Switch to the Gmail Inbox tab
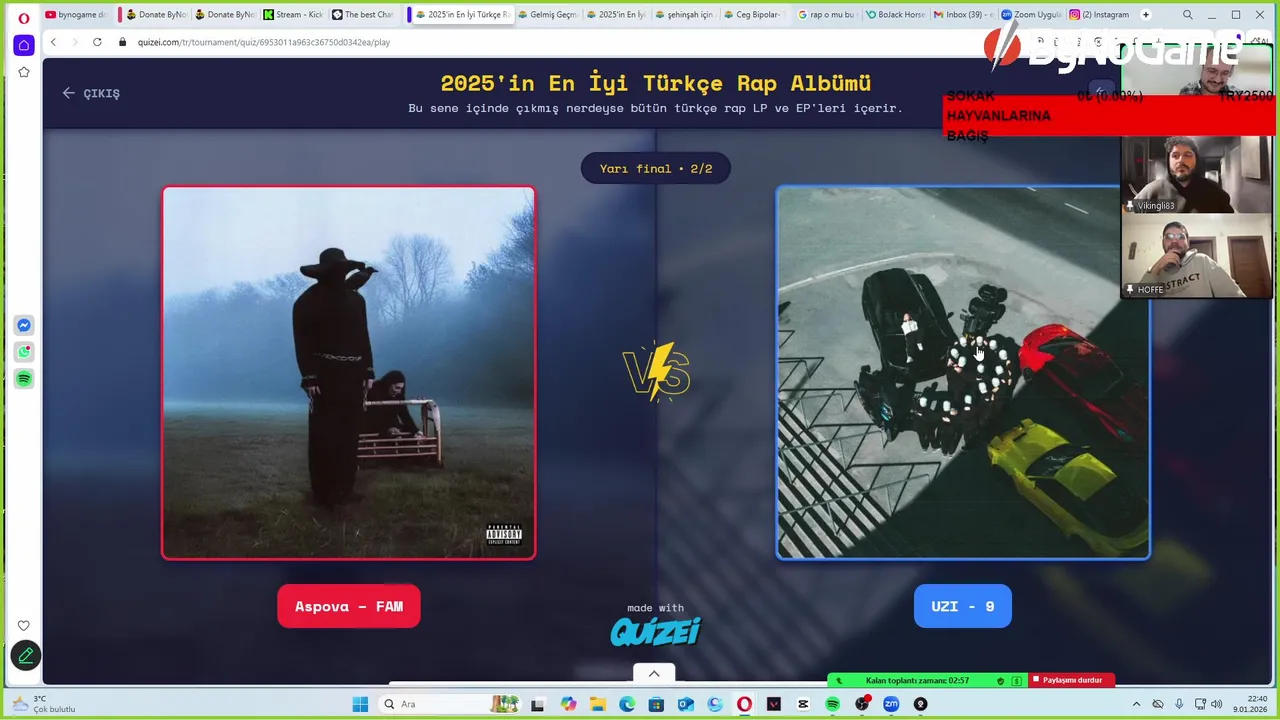1280x720 pixels. [x=964, y=15]
